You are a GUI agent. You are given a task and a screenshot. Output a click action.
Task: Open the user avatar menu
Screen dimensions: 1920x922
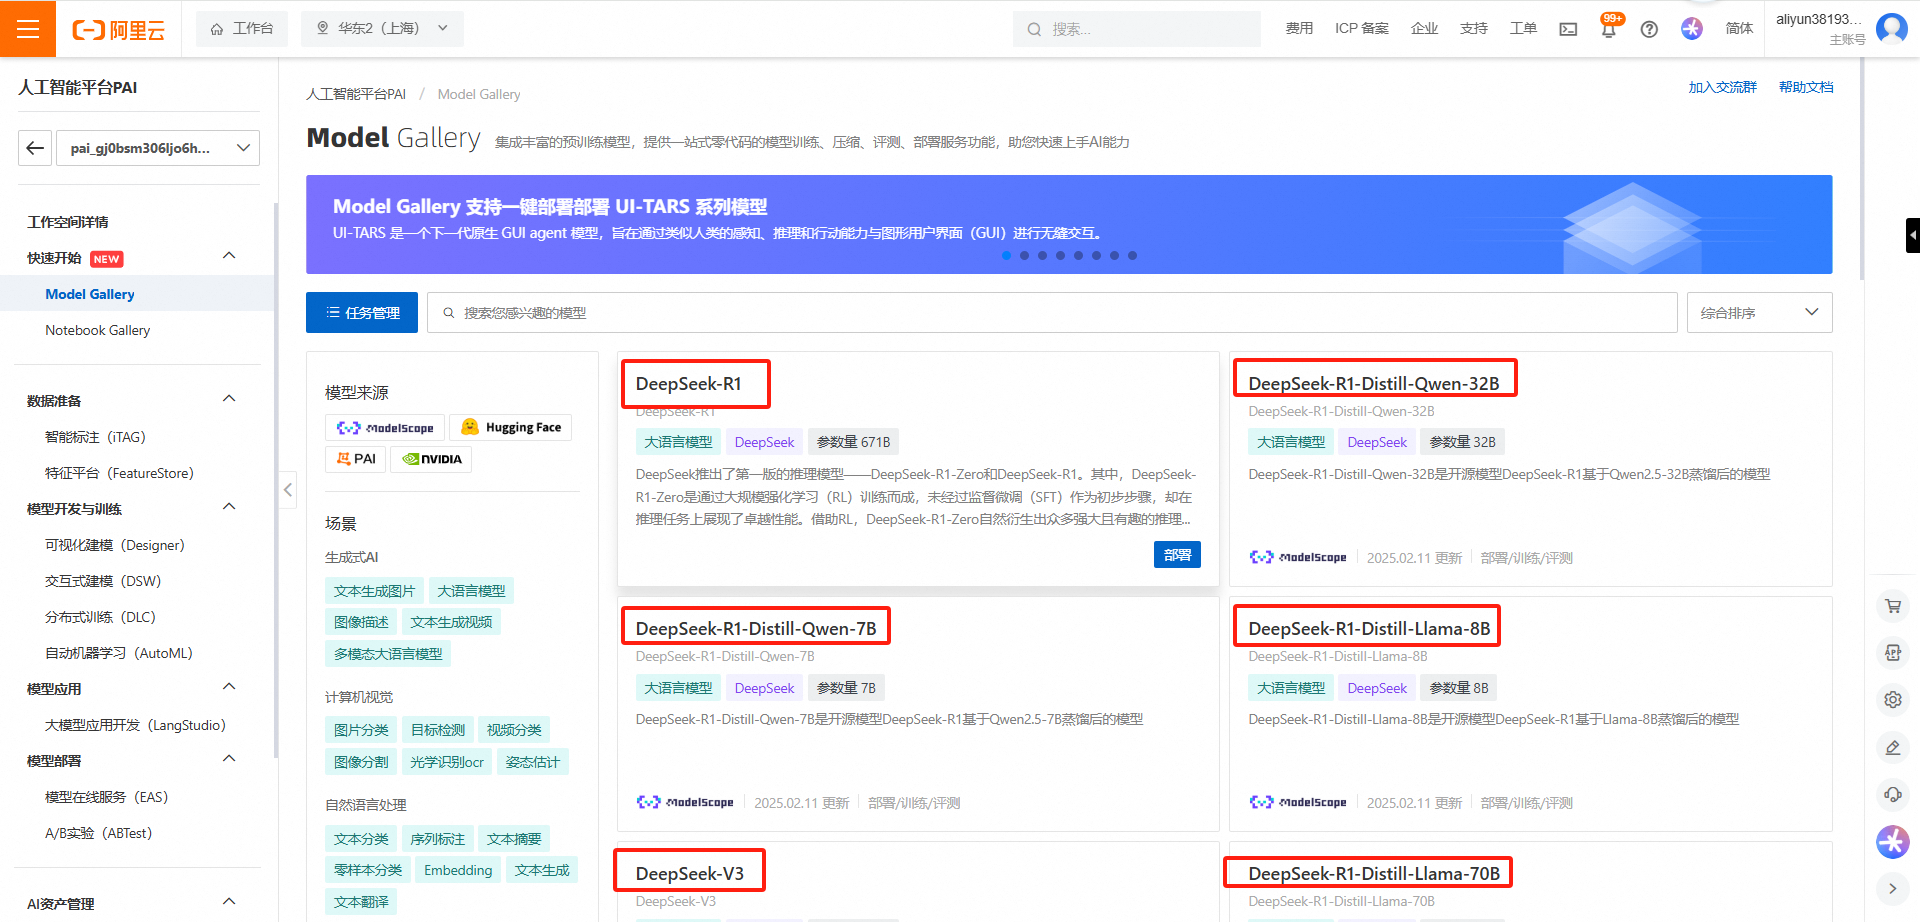tap(1891, 28)
